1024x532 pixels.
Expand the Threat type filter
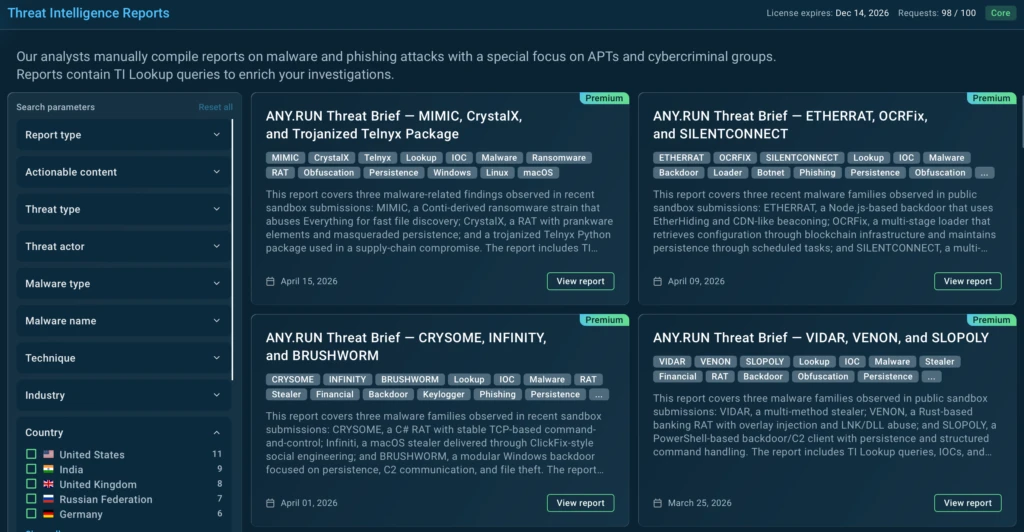coord(123,210)
